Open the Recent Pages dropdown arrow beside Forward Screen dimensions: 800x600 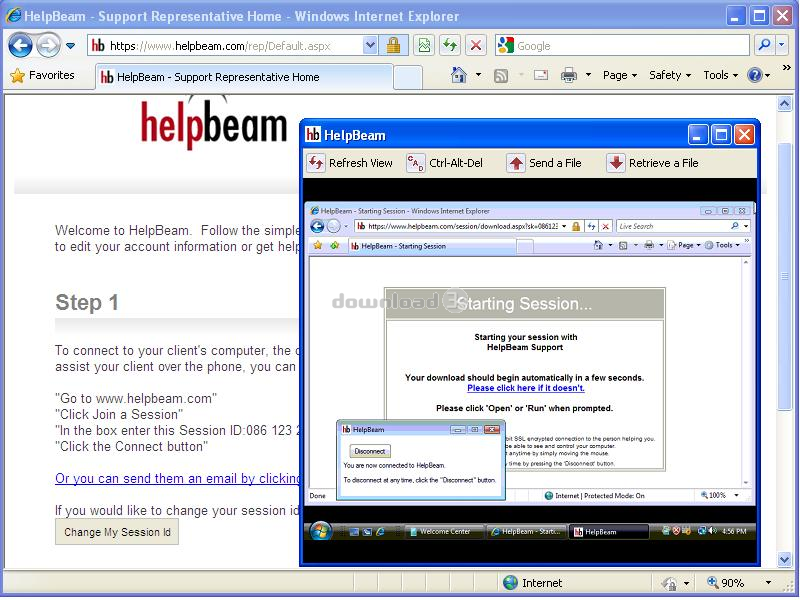70,46
